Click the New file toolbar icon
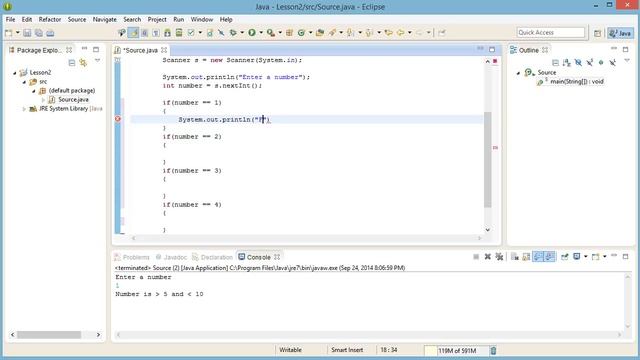This screenshot has height=360, width=640. click(9, 33)
